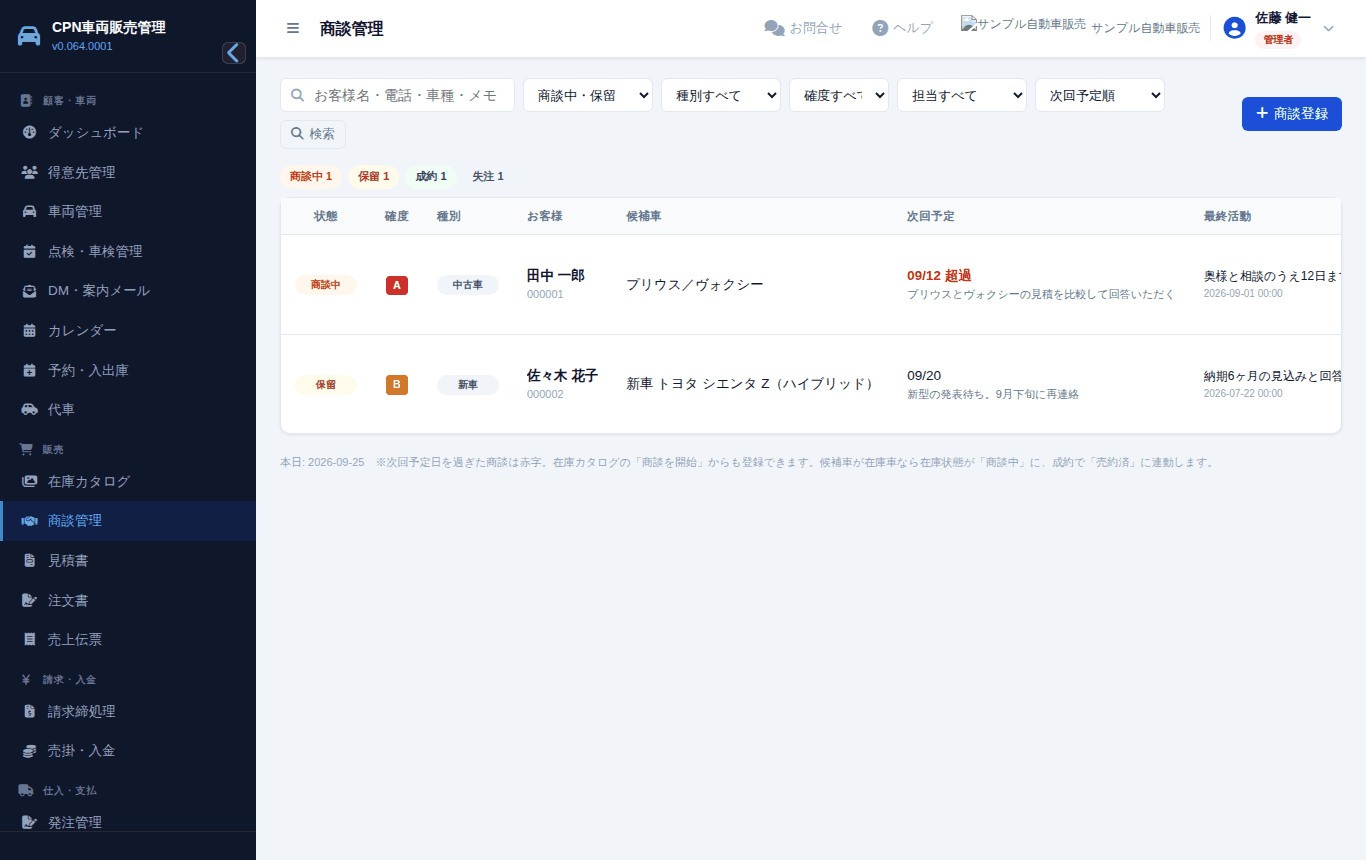
Task: Select the 保留 1 status filter
Action: point(374,176)
